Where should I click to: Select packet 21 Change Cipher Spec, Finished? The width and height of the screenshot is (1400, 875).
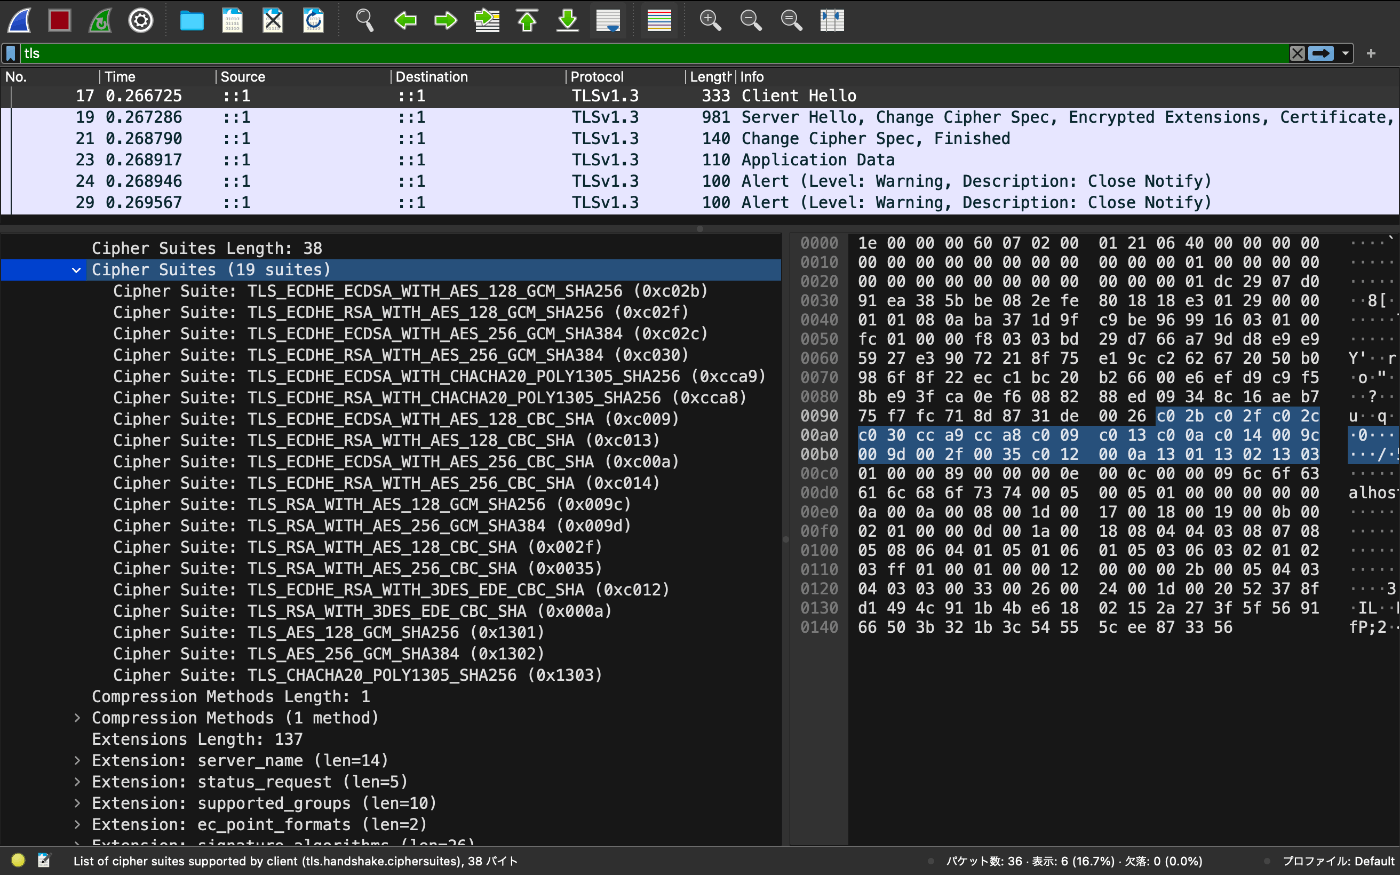pos(700,139)
